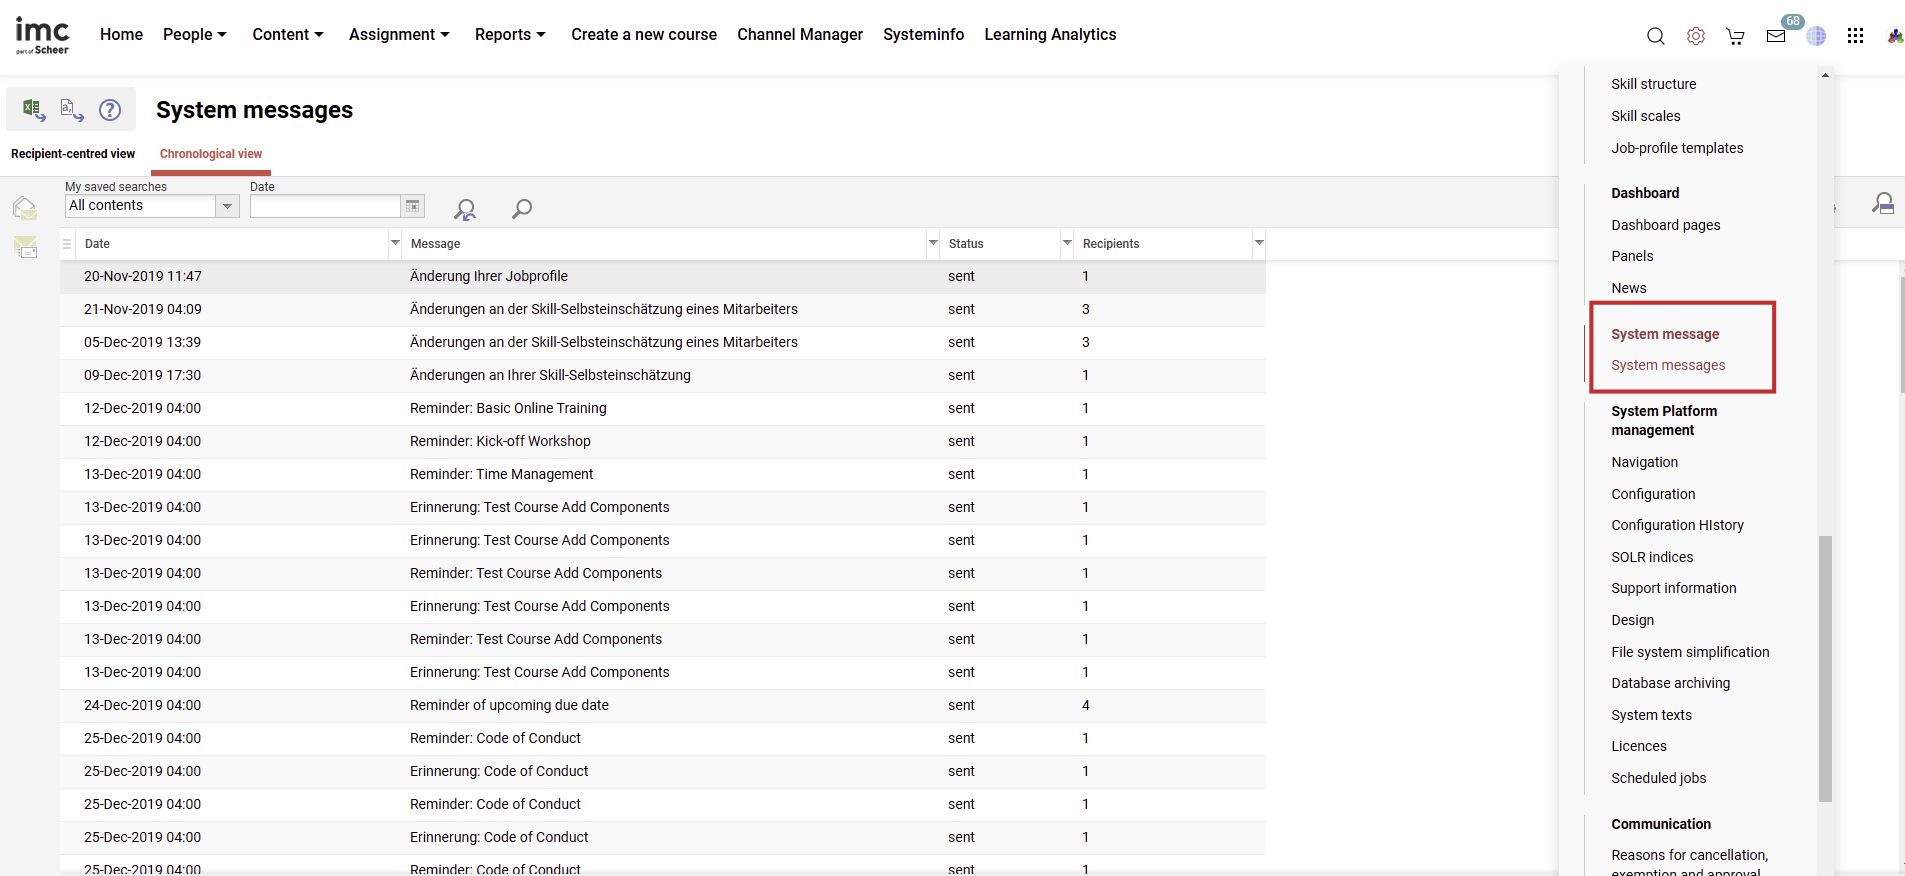This screenshot has width=1905, height=876.
Task: Switch to the Recipient-centred view tab
Action: (x=73, y=154)
